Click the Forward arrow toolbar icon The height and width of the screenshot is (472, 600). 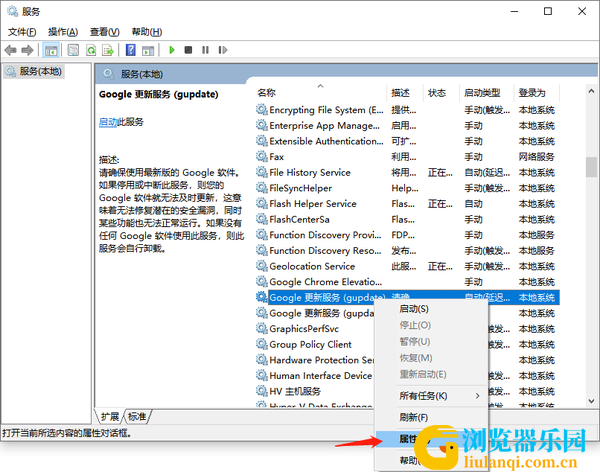(x=27, y=50)
